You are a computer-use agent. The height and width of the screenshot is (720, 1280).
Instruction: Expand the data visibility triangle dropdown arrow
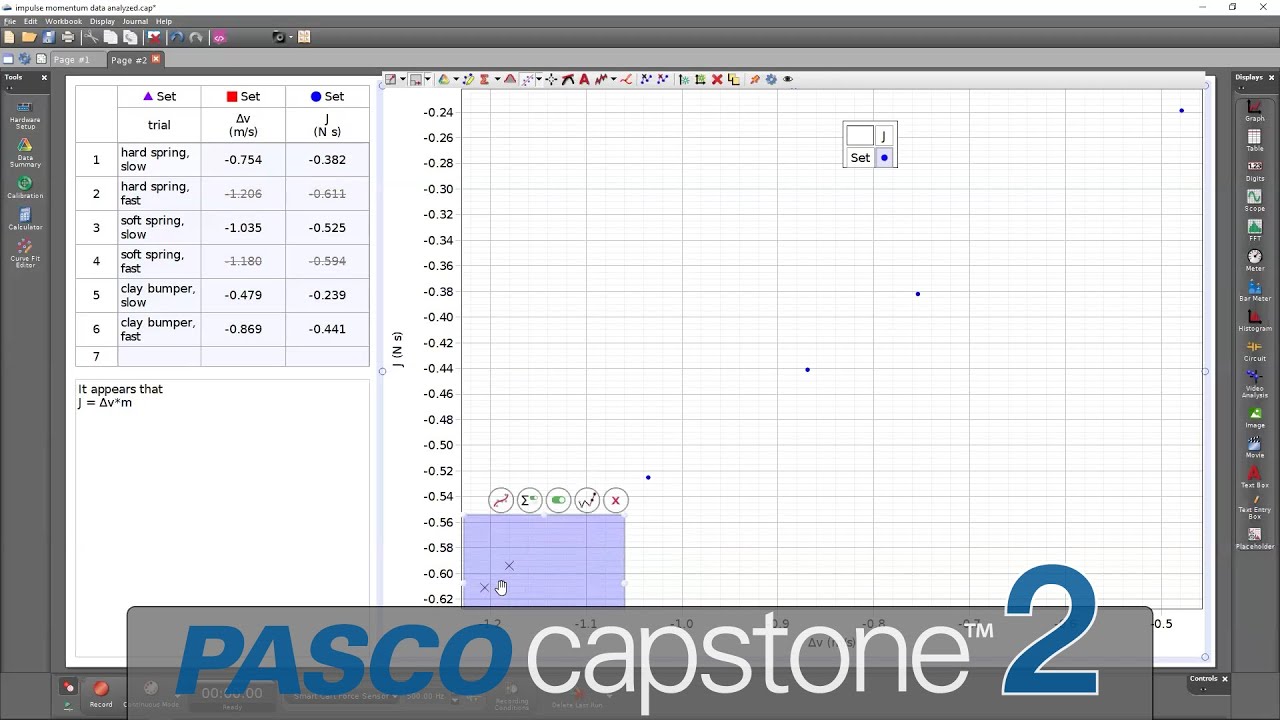tap(456, 79)
